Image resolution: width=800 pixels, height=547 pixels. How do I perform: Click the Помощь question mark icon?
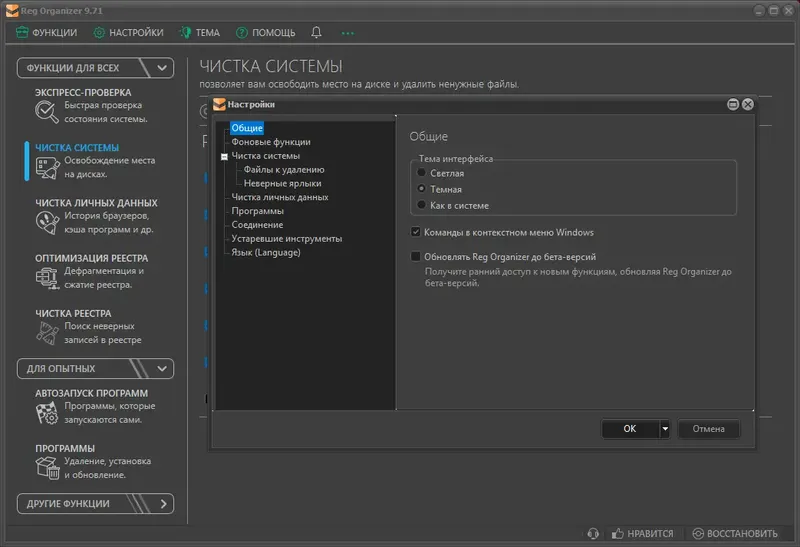click(x=242, y=33)
